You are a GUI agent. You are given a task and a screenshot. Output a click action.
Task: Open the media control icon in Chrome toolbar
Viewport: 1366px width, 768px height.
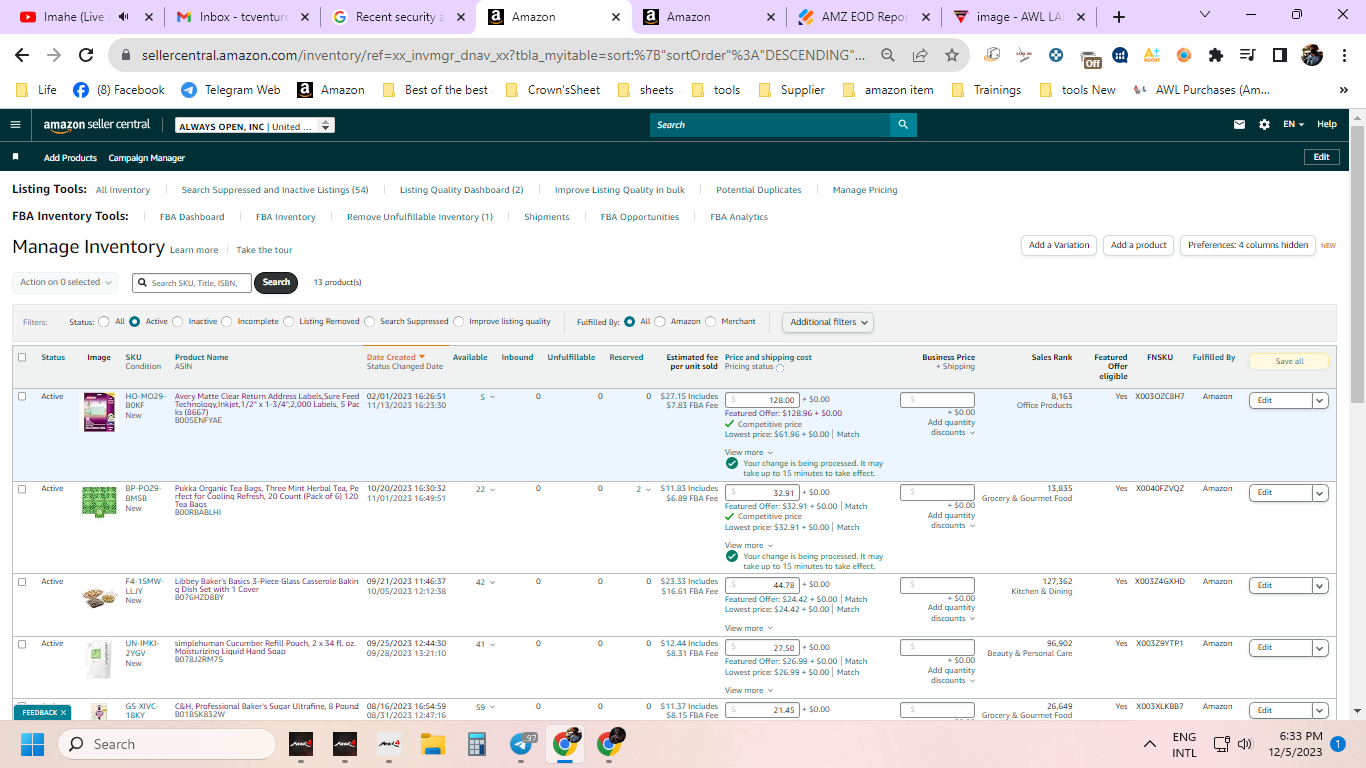tap(1247, 55)
